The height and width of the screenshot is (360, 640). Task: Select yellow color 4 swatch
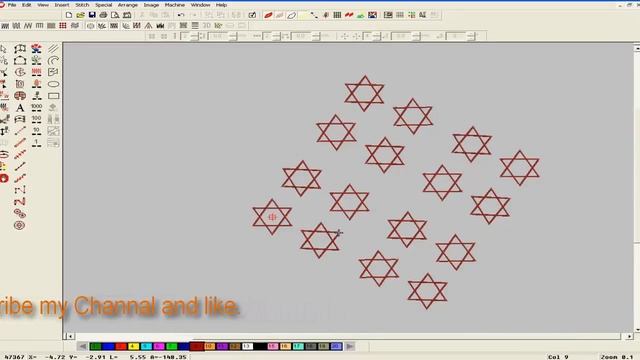(133, 346)
